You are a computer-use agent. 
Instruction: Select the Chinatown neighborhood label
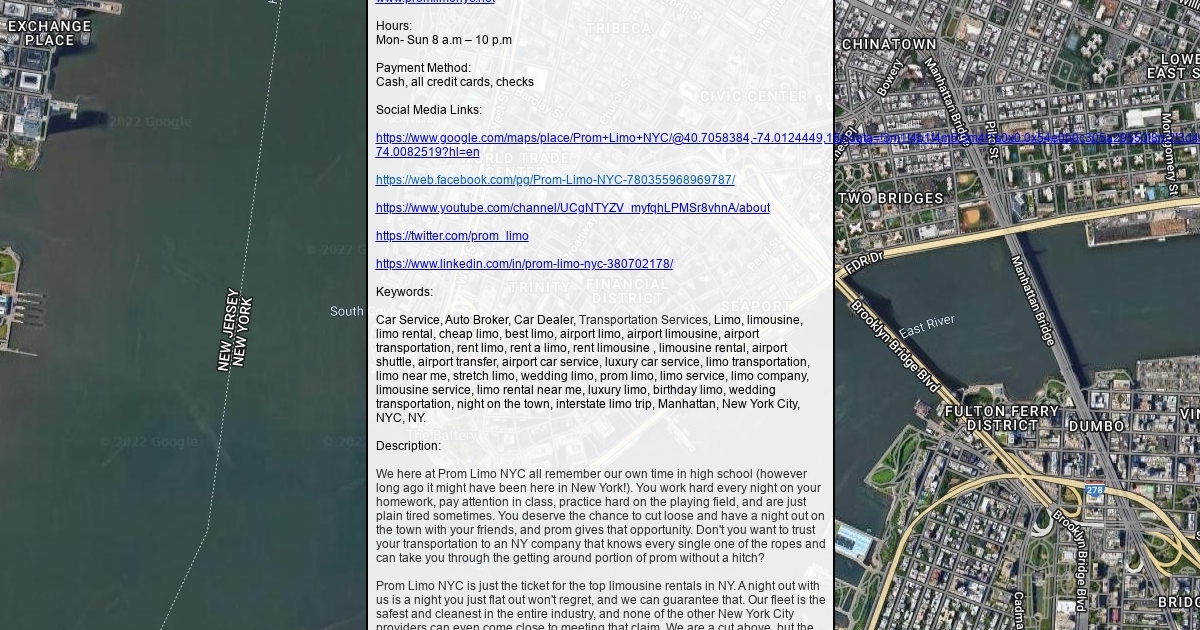tap(889, 44)
